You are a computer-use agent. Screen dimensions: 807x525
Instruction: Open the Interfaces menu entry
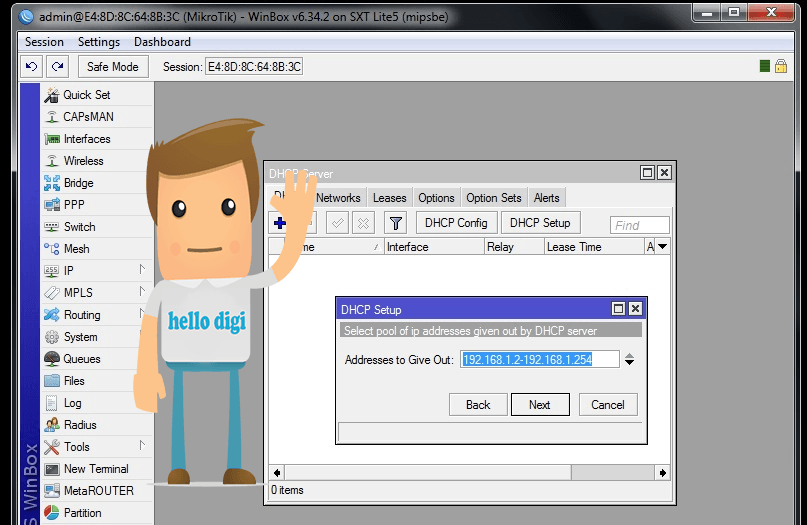97,139
